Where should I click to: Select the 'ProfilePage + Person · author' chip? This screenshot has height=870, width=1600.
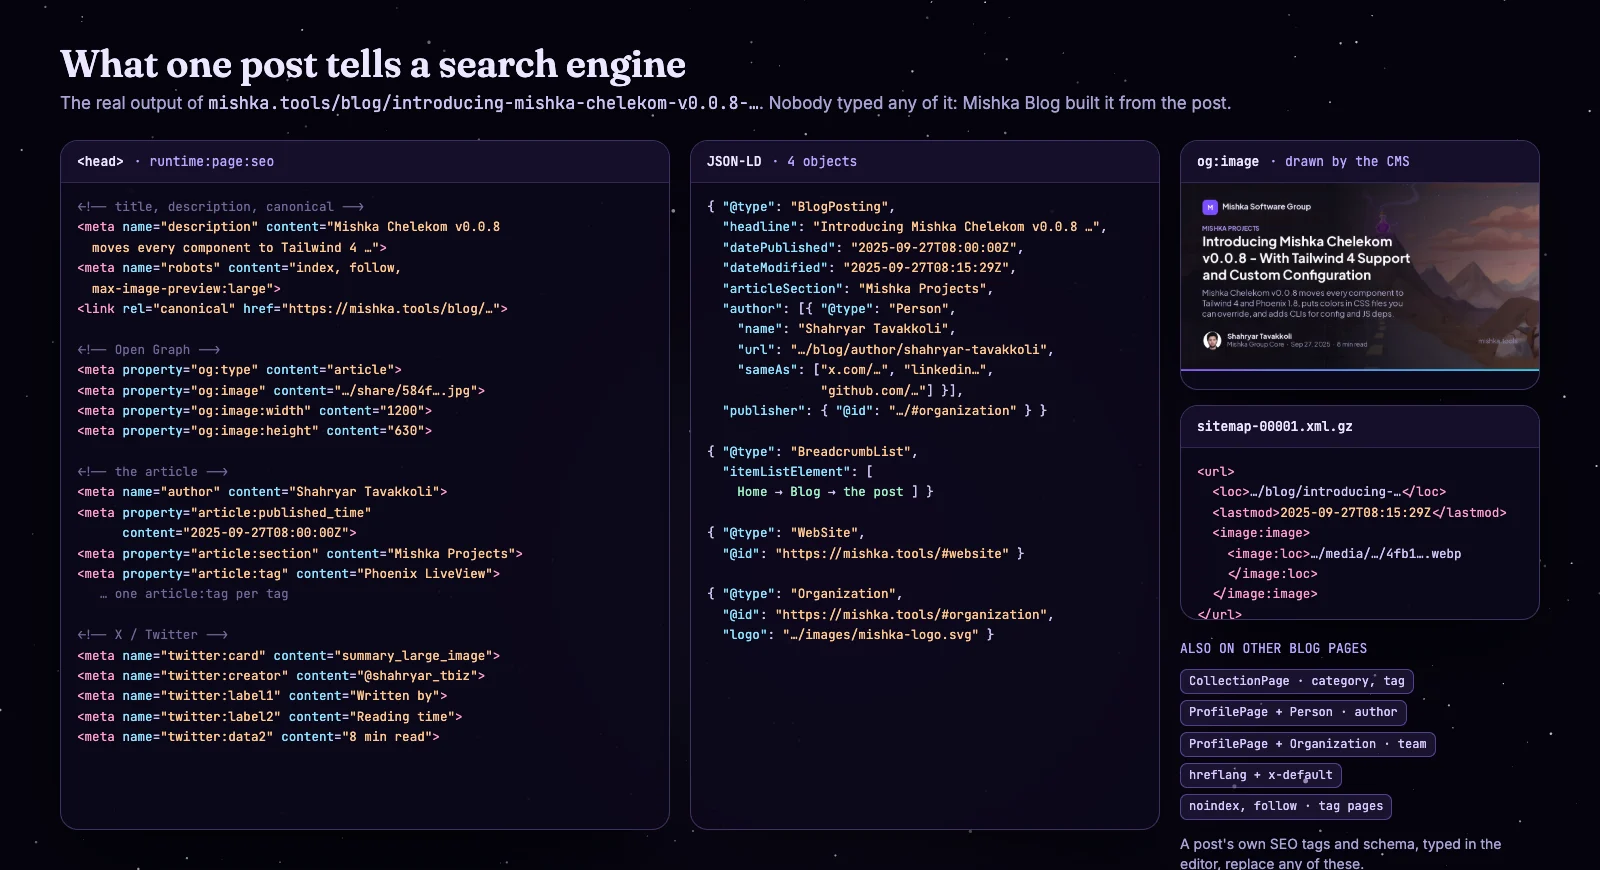(x=1293, y=712)
